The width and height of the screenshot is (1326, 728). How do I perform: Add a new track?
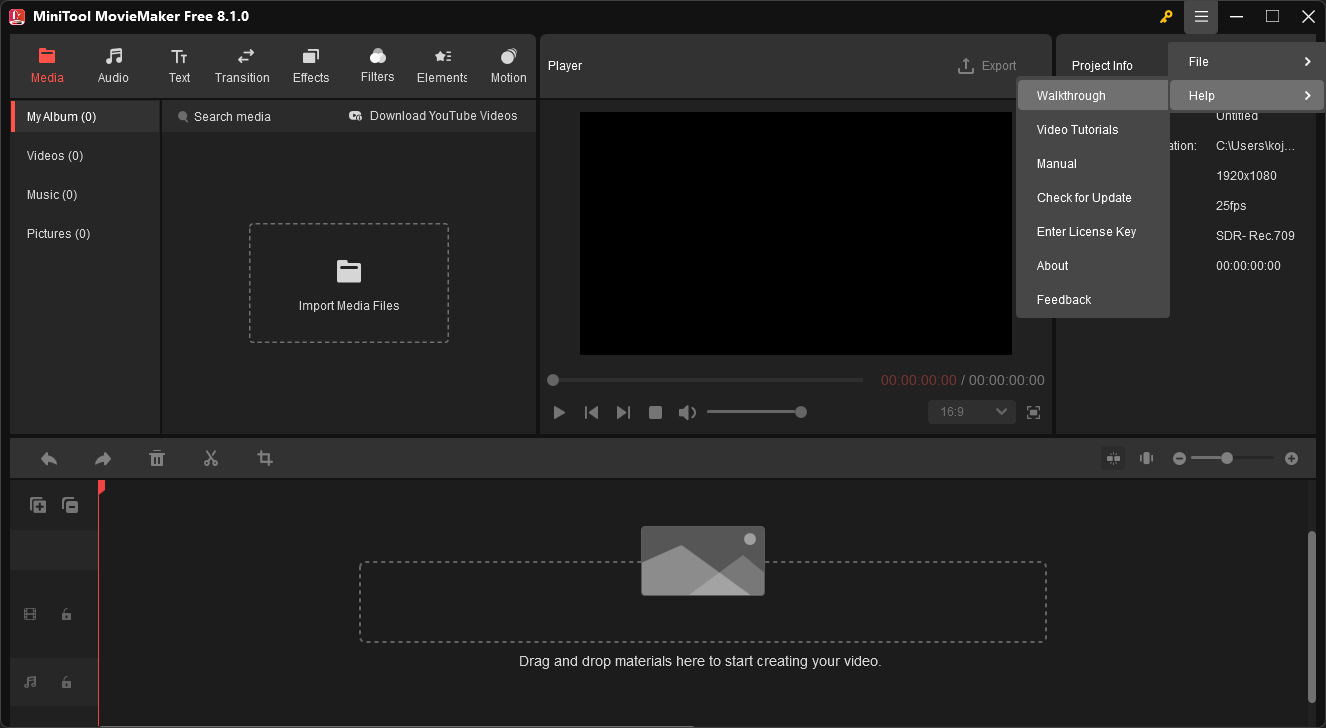38,506
